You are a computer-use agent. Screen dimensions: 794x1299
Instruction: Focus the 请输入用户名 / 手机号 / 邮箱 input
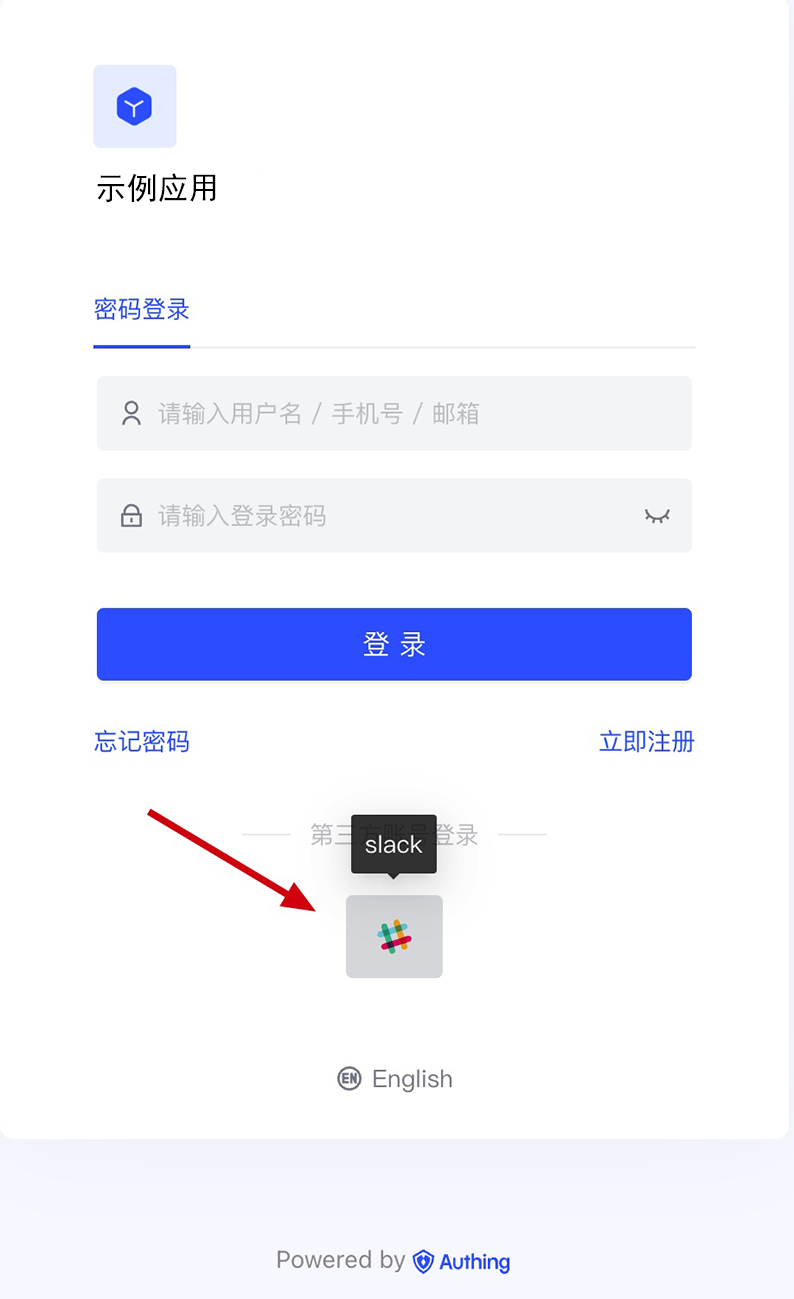tap(394, 413)
